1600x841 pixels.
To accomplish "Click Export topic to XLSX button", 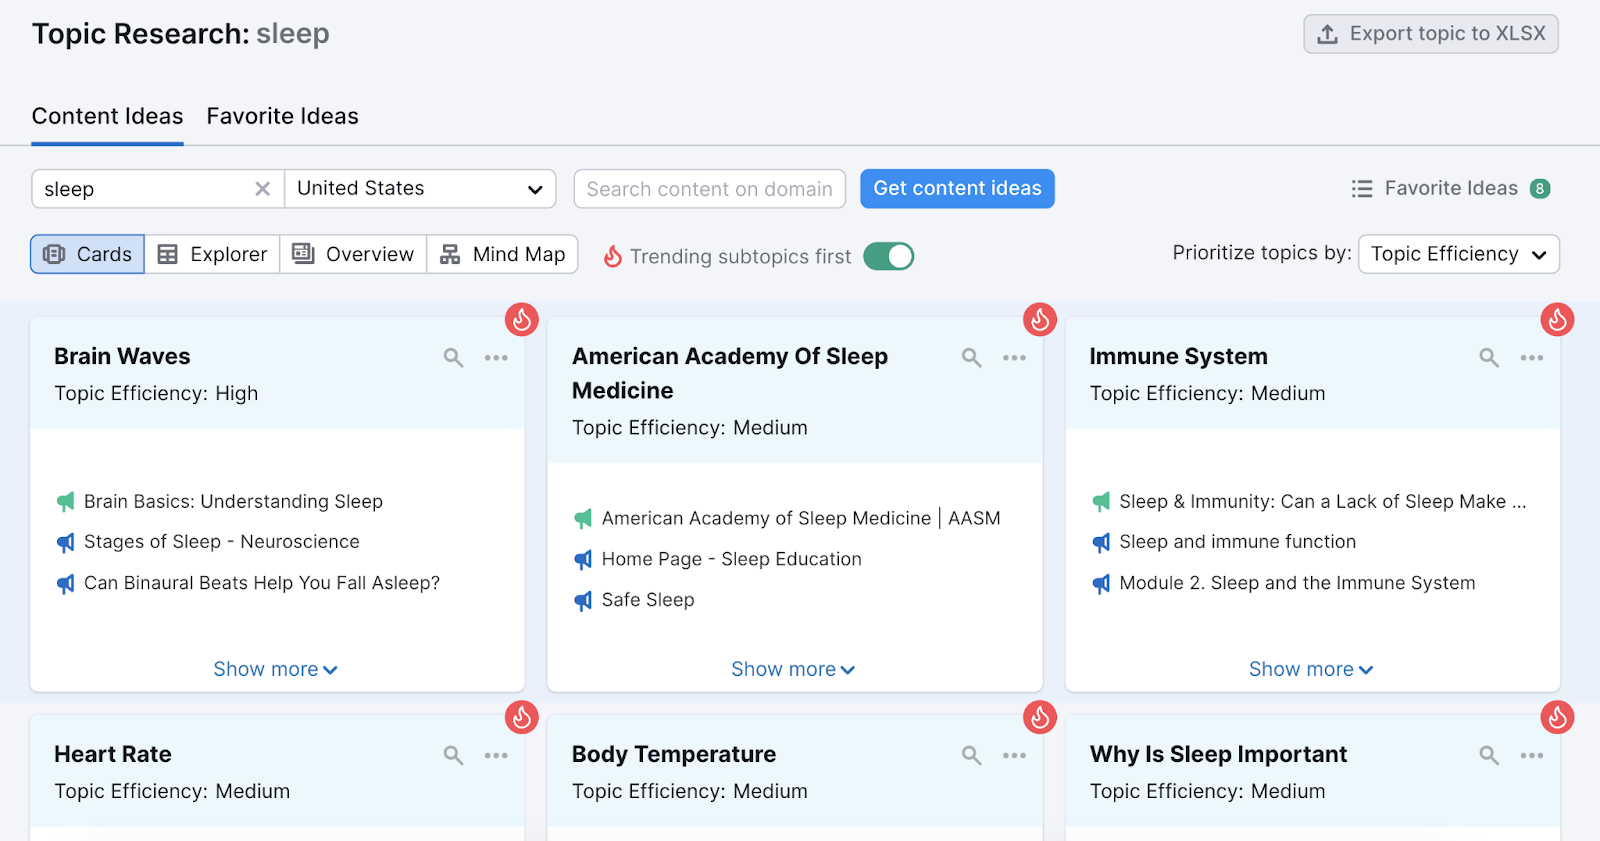I will 1430,34.
